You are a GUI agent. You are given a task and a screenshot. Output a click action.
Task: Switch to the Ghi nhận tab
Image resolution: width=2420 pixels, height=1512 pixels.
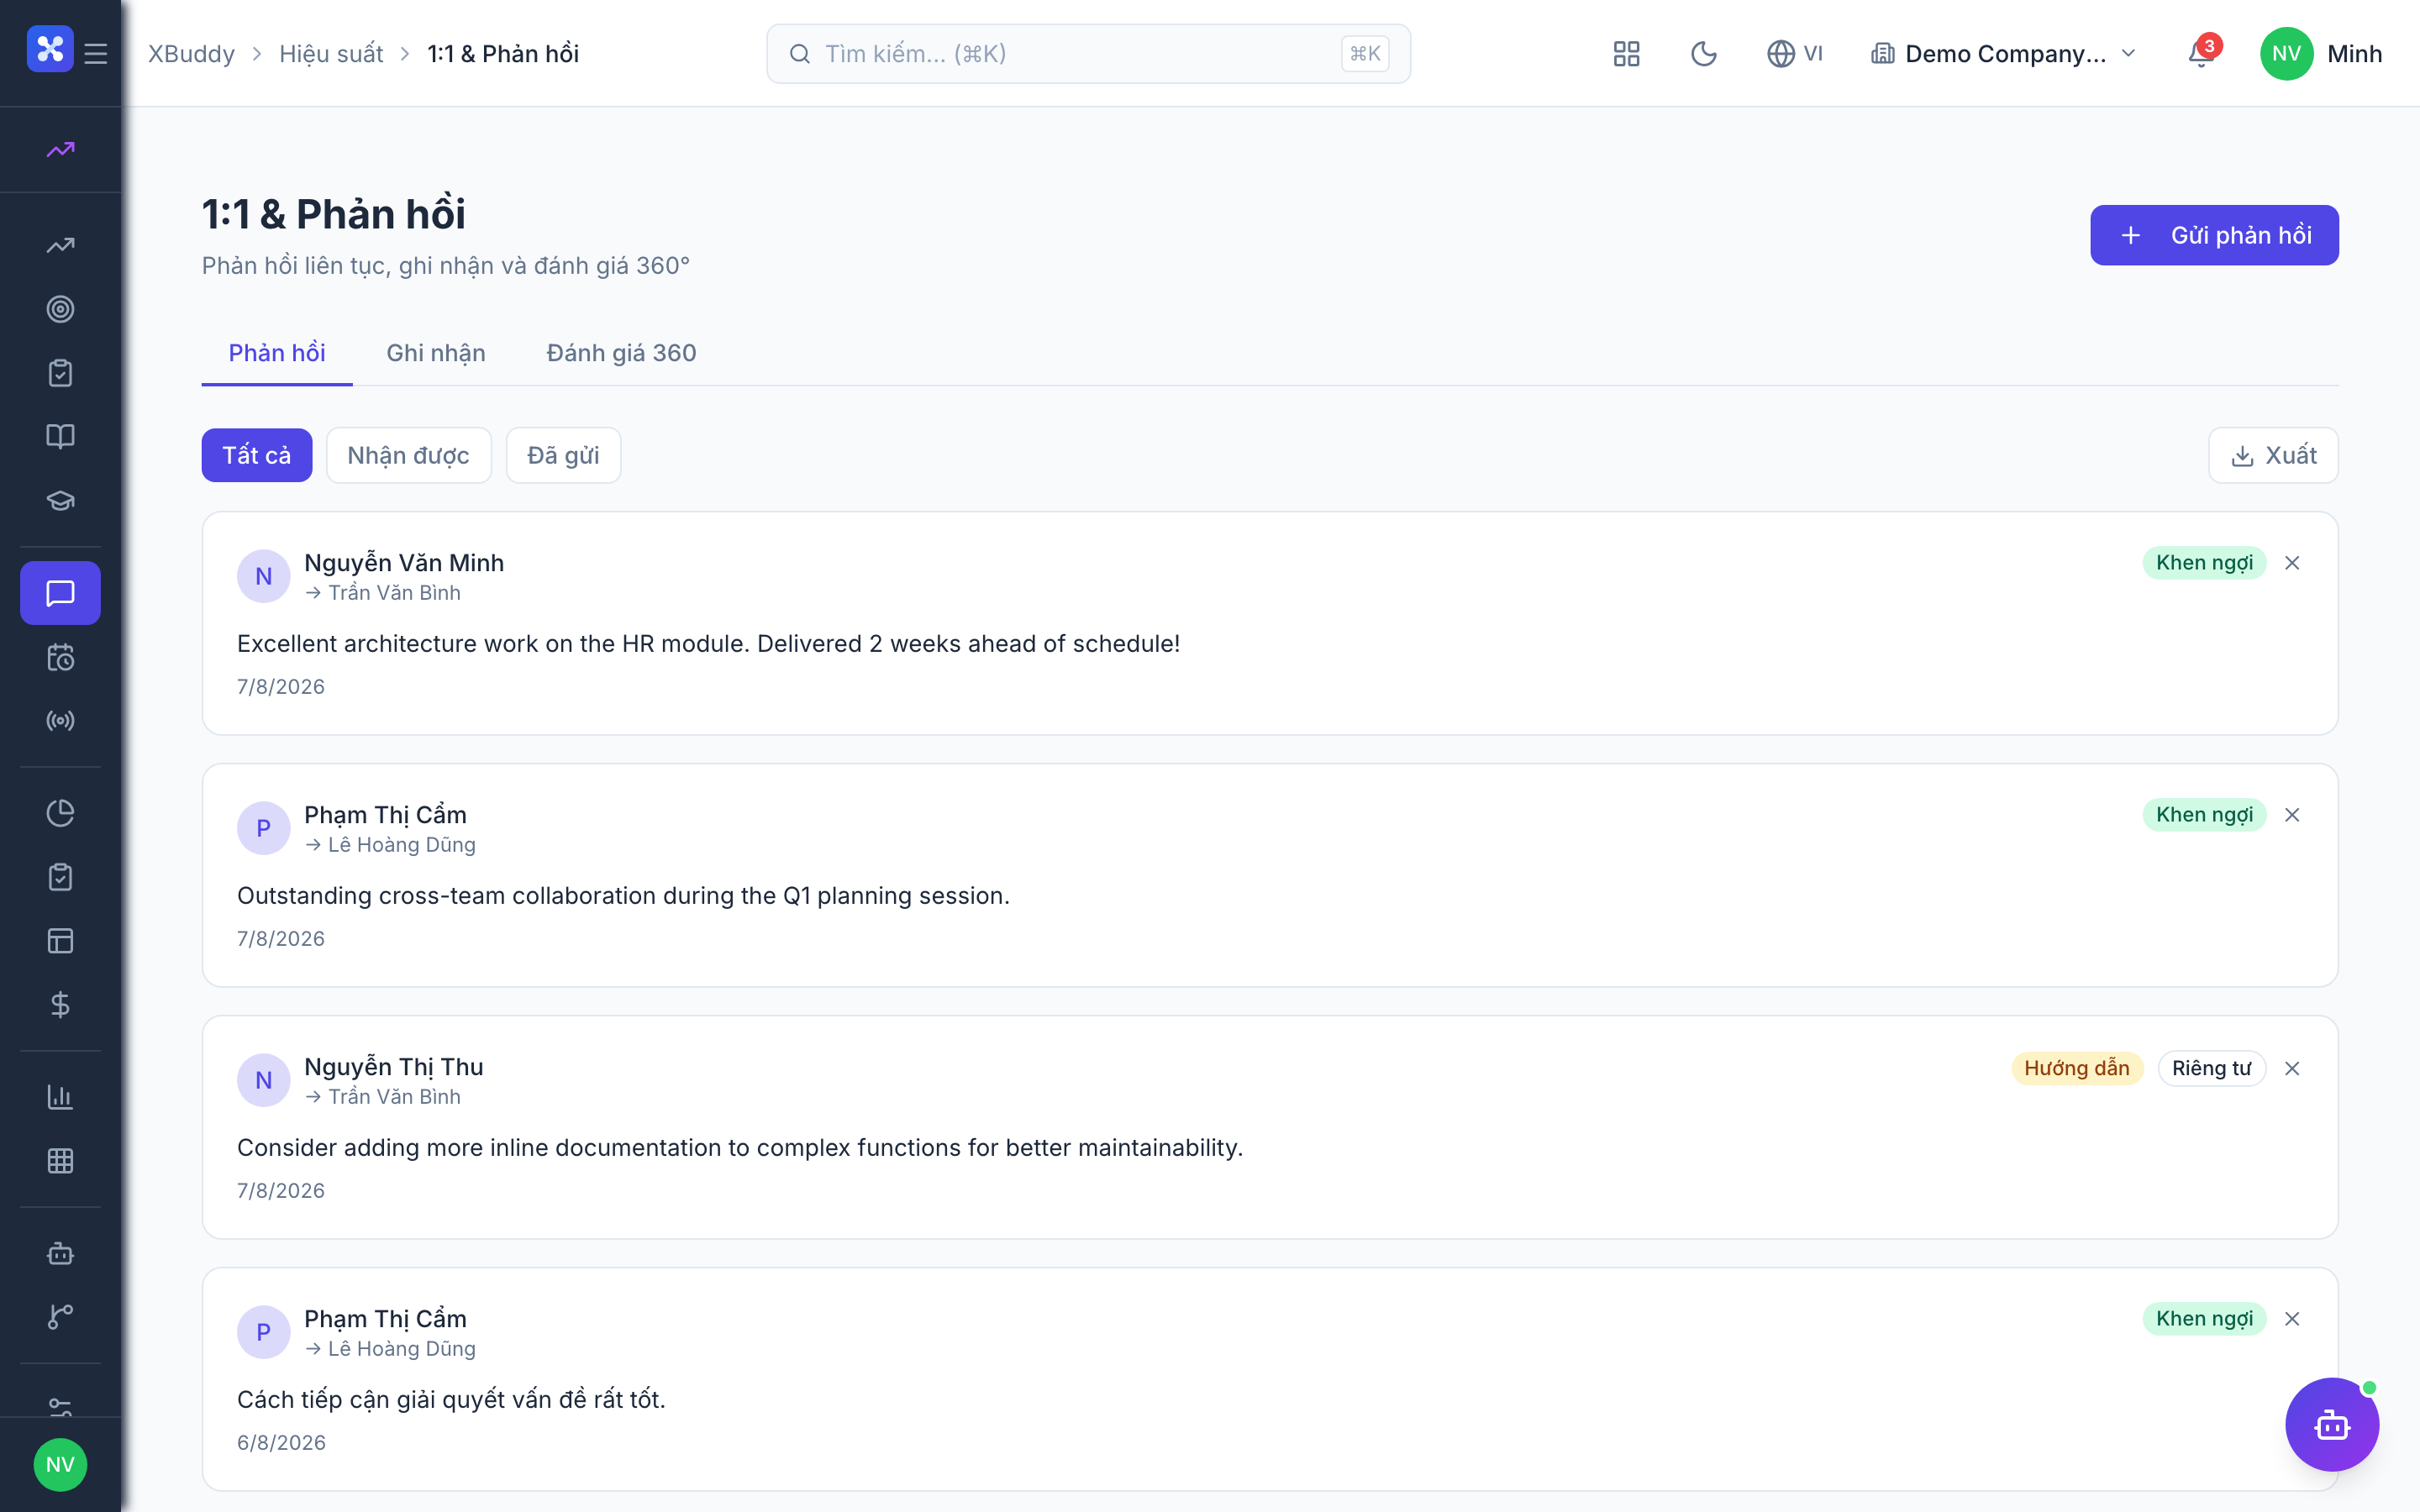[436, 353]
